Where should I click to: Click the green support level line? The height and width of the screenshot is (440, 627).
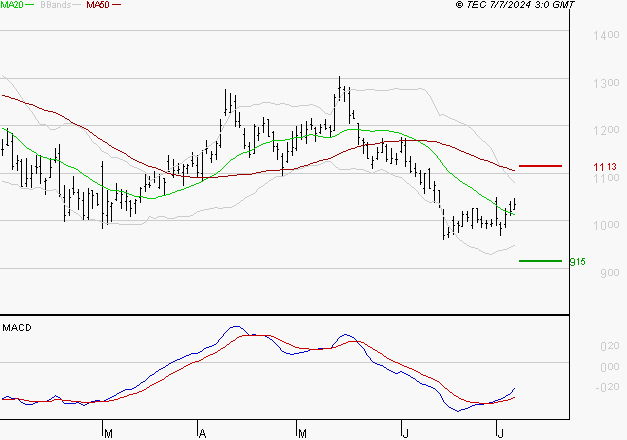[540, 261]
